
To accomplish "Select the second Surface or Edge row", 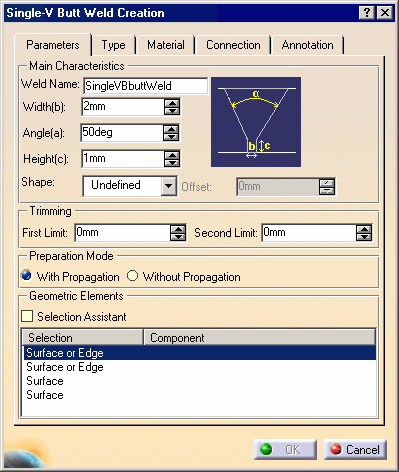I will point(199,367).
